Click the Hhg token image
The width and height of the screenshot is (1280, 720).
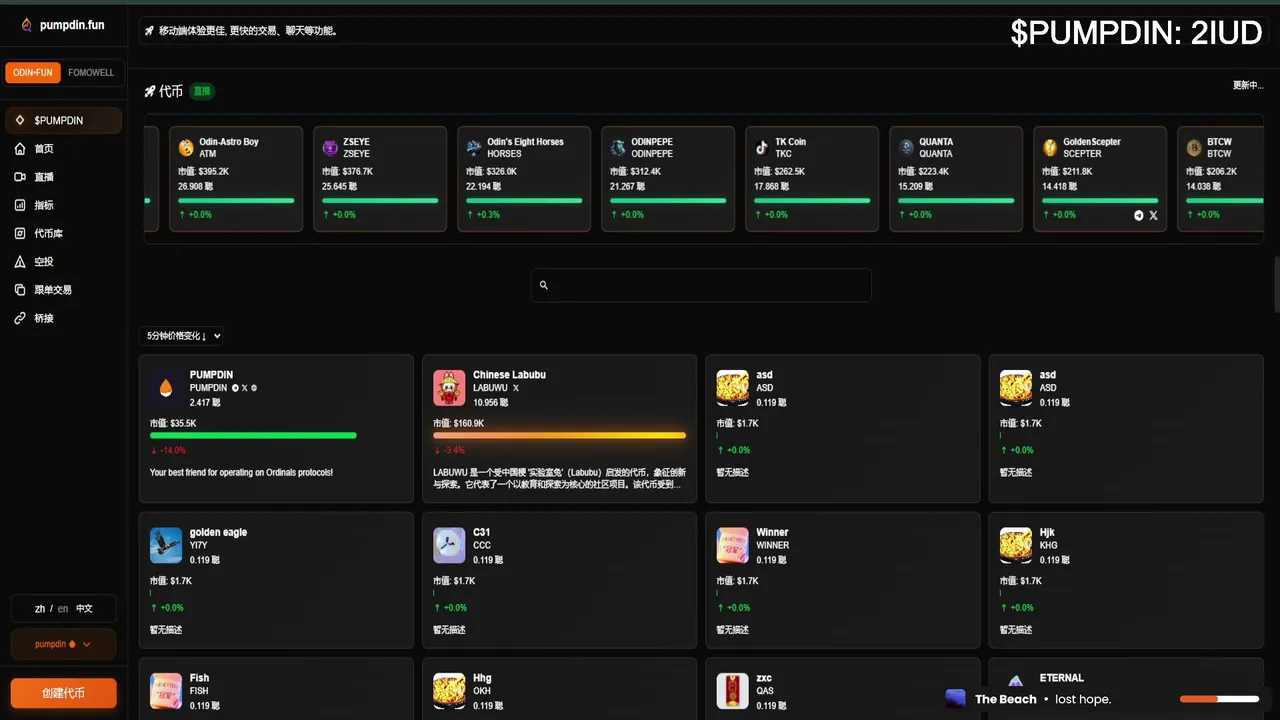[449, 691]
